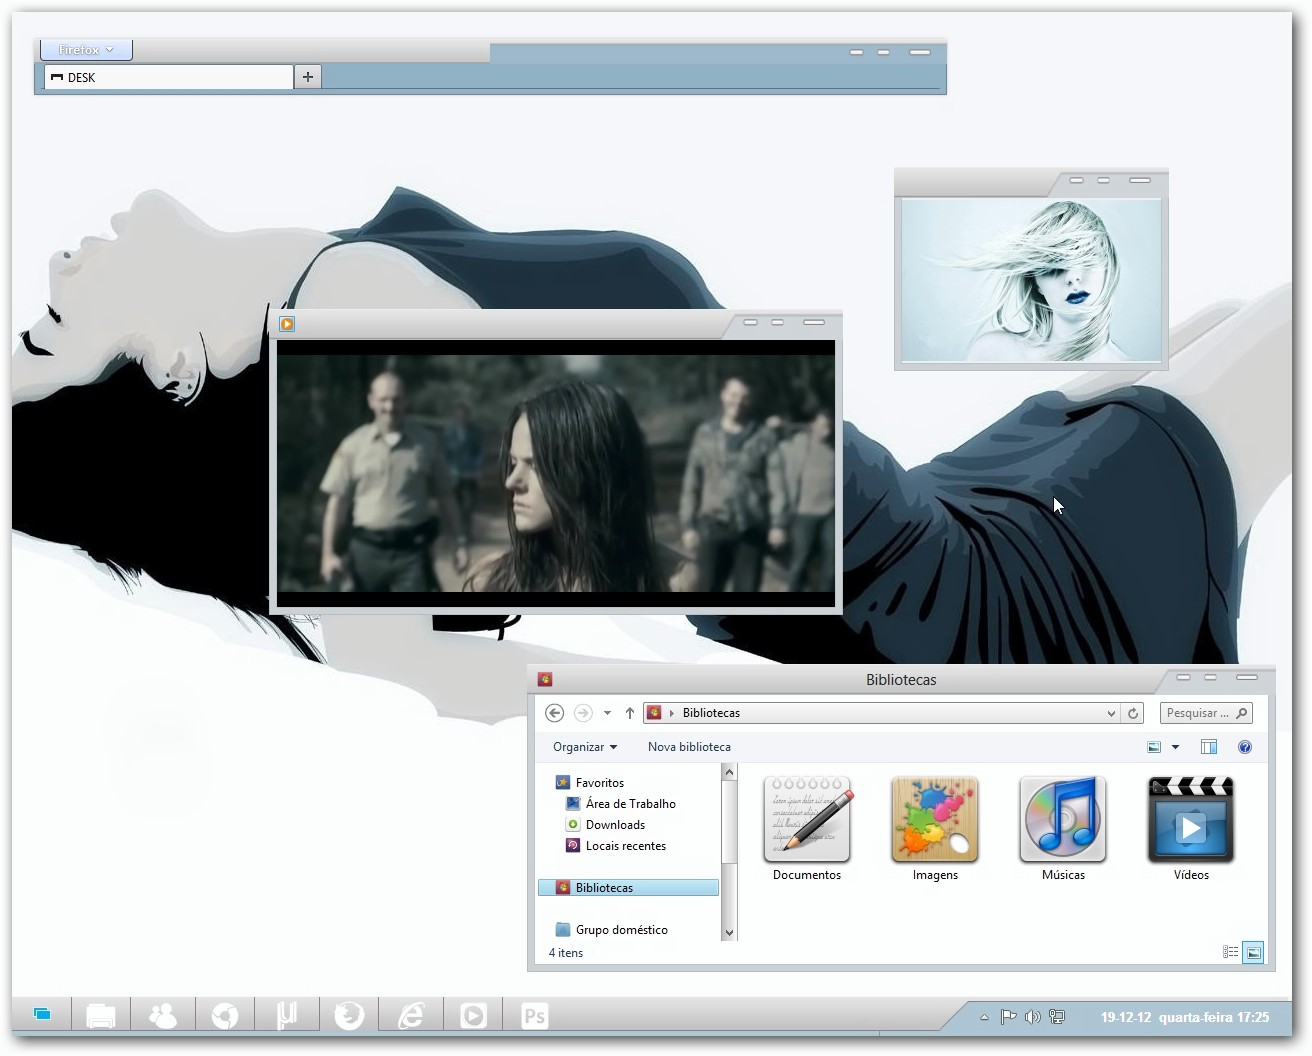The image size is (1312, 1056).
Task: Show hidden tray icons
Action: [x=985, y=1017]
